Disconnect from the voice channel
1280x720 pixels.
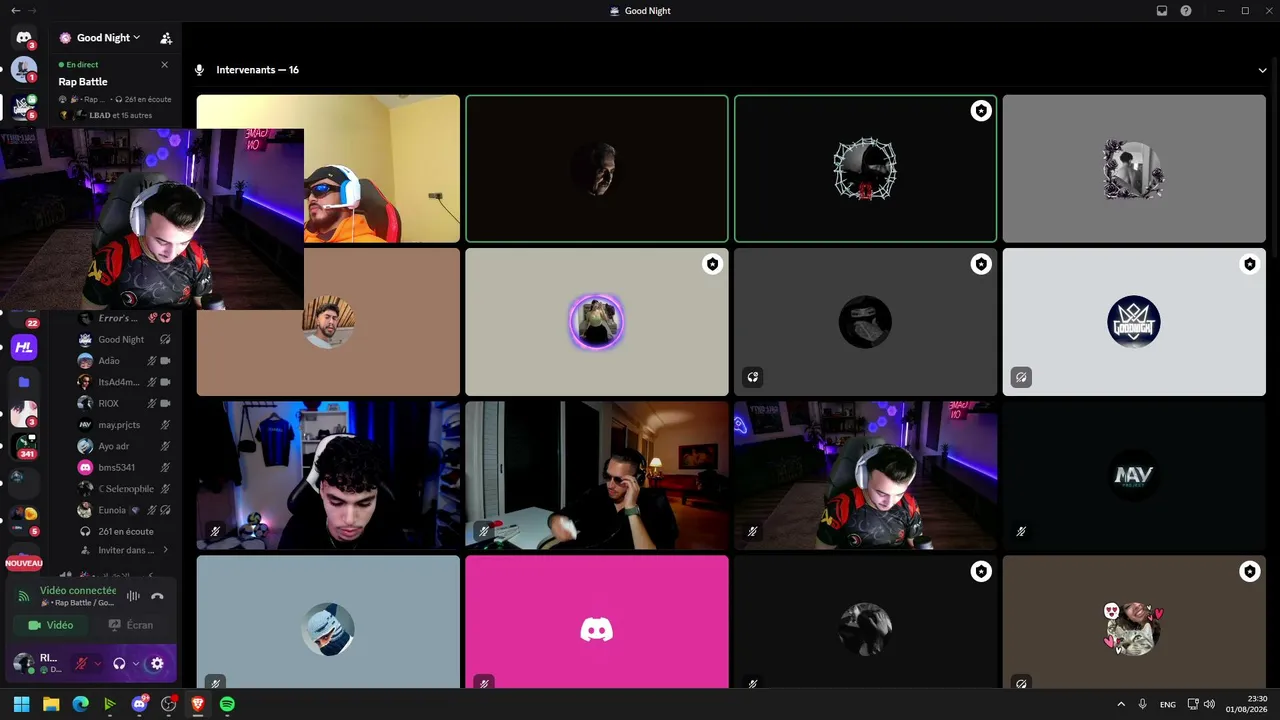[157, 596]
